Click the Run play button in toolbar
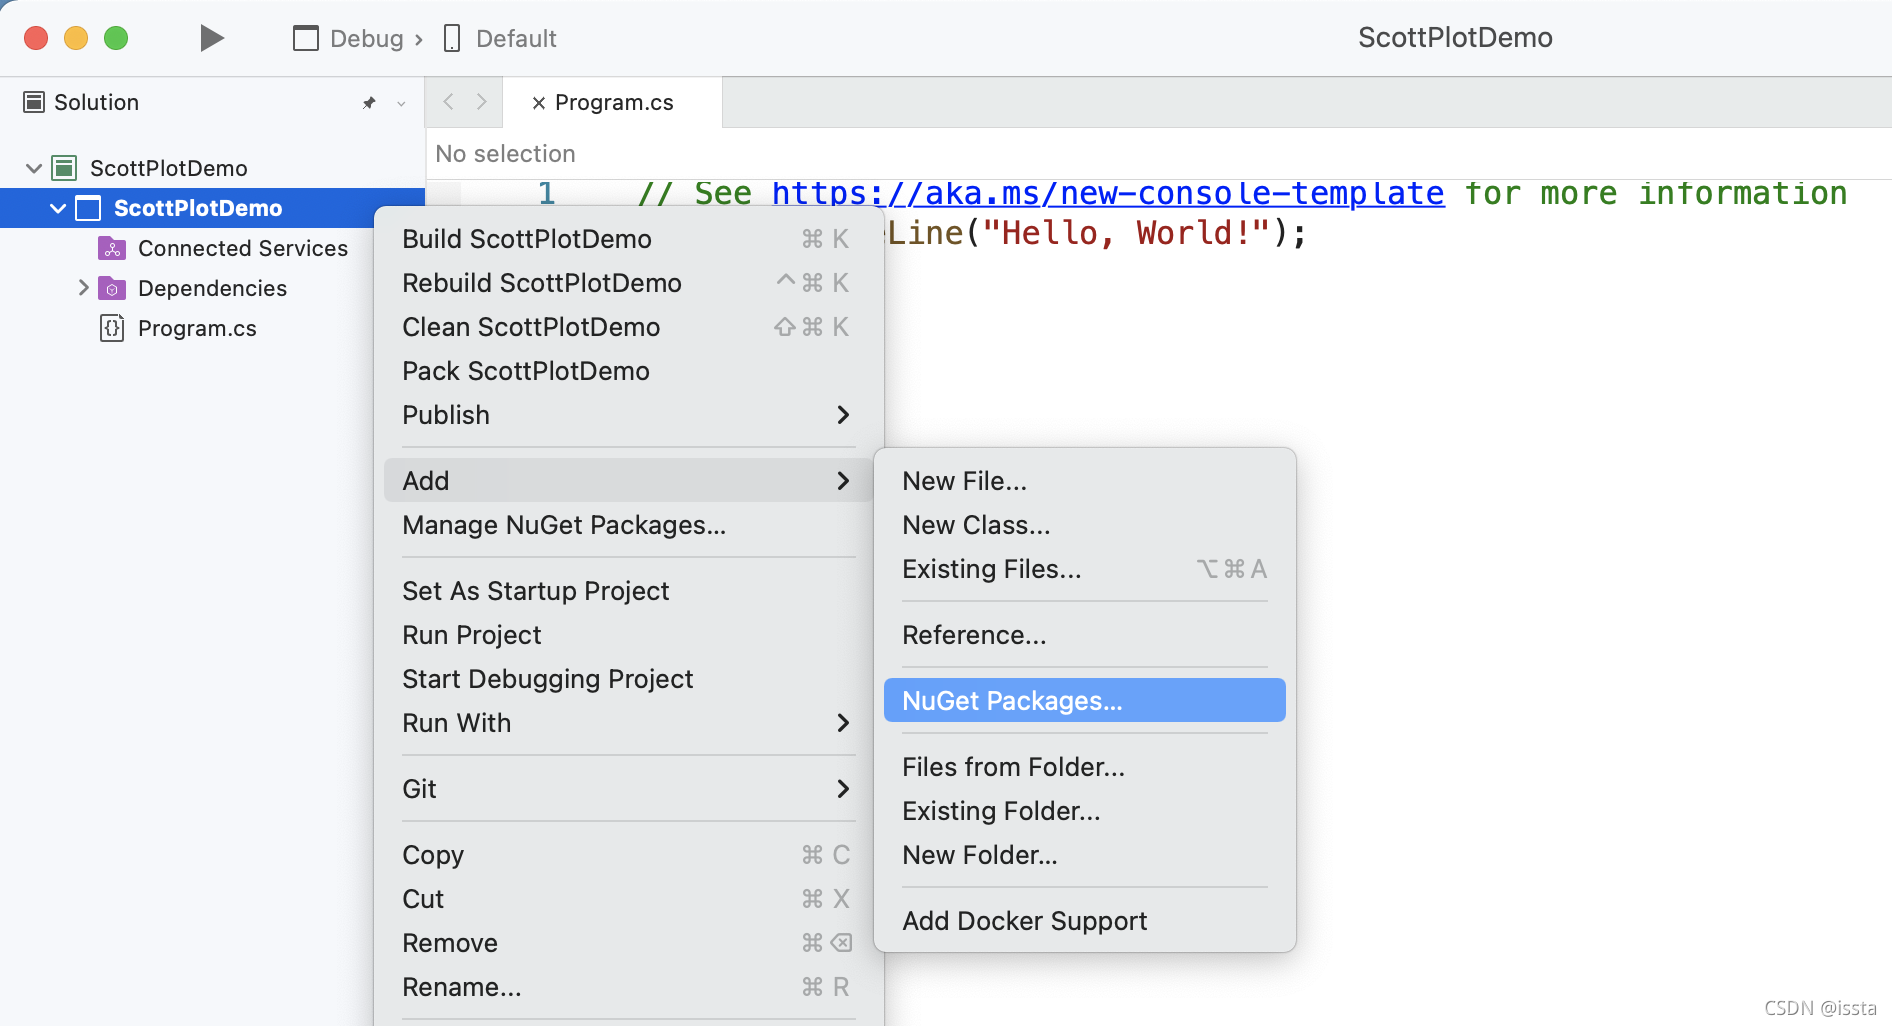1892x1026 pixels. pos(211,38)
